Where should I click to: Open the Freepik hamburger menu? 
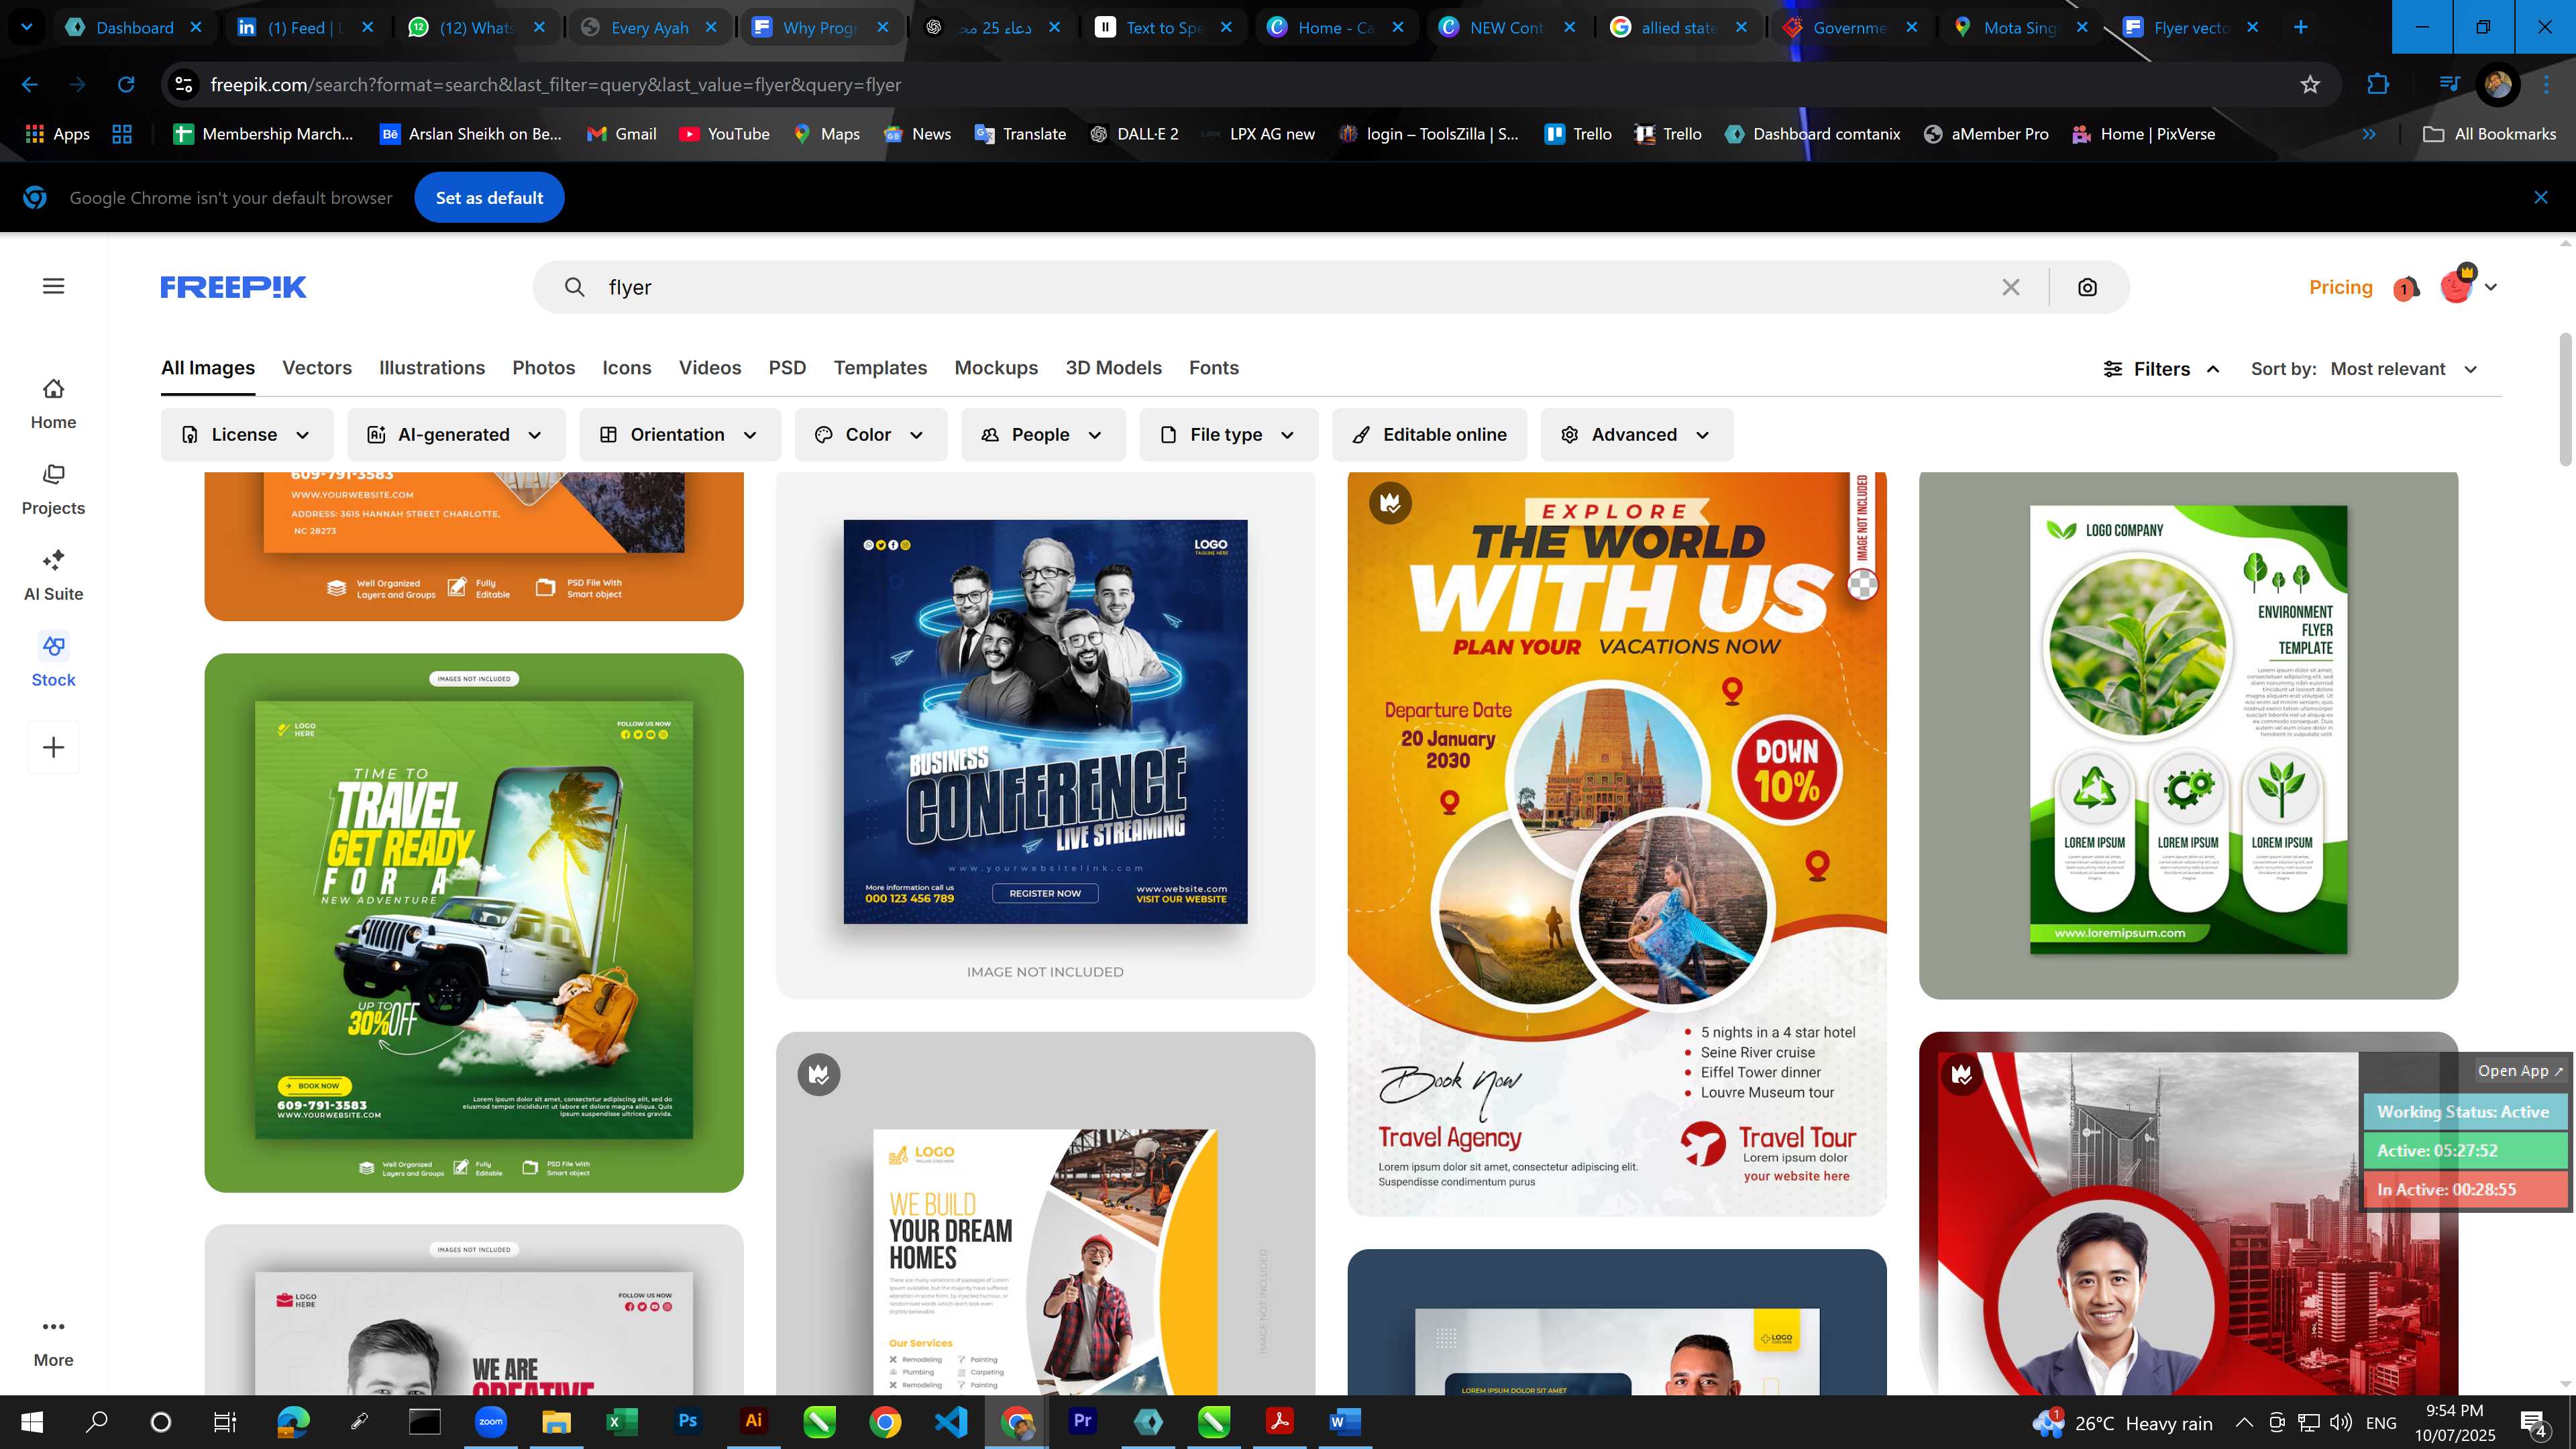54,287
